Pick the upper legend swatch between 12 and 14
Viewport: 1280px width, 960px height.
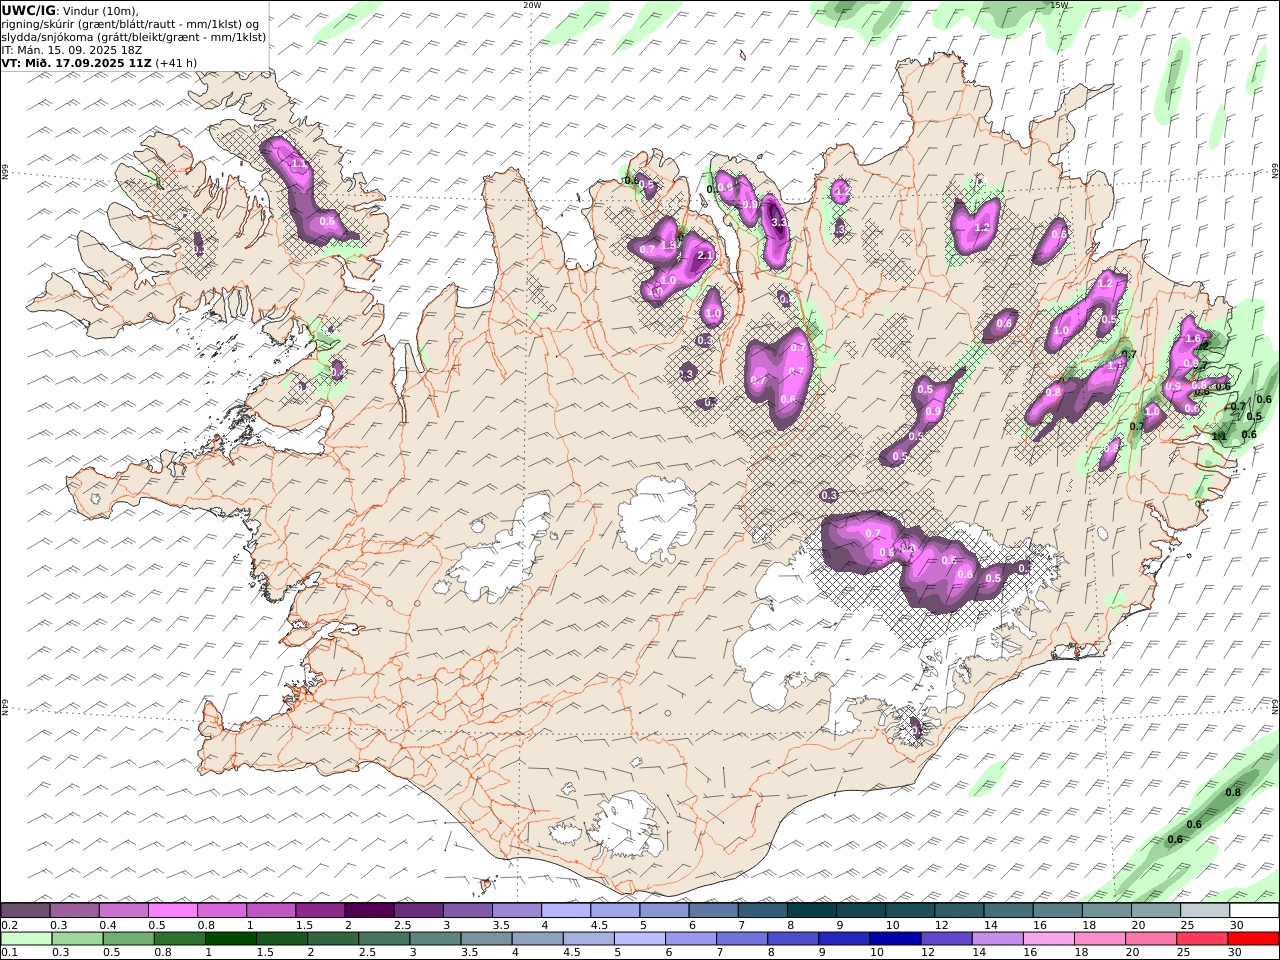tap(959, 911)
